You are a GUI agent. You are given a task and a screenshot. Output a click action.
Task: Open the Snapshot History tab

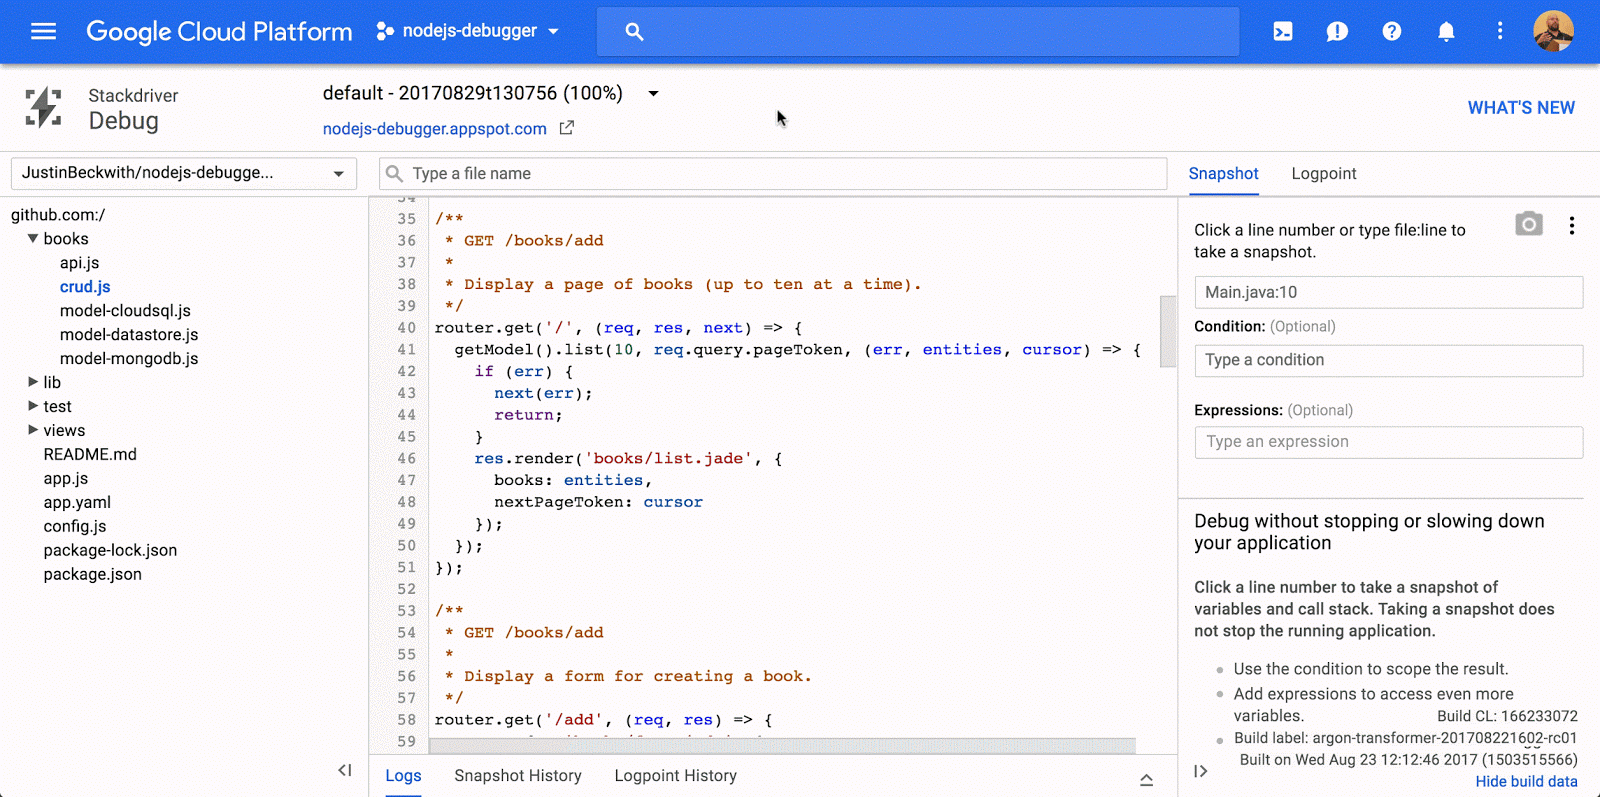pyautogui.click(x=518, y=776)
